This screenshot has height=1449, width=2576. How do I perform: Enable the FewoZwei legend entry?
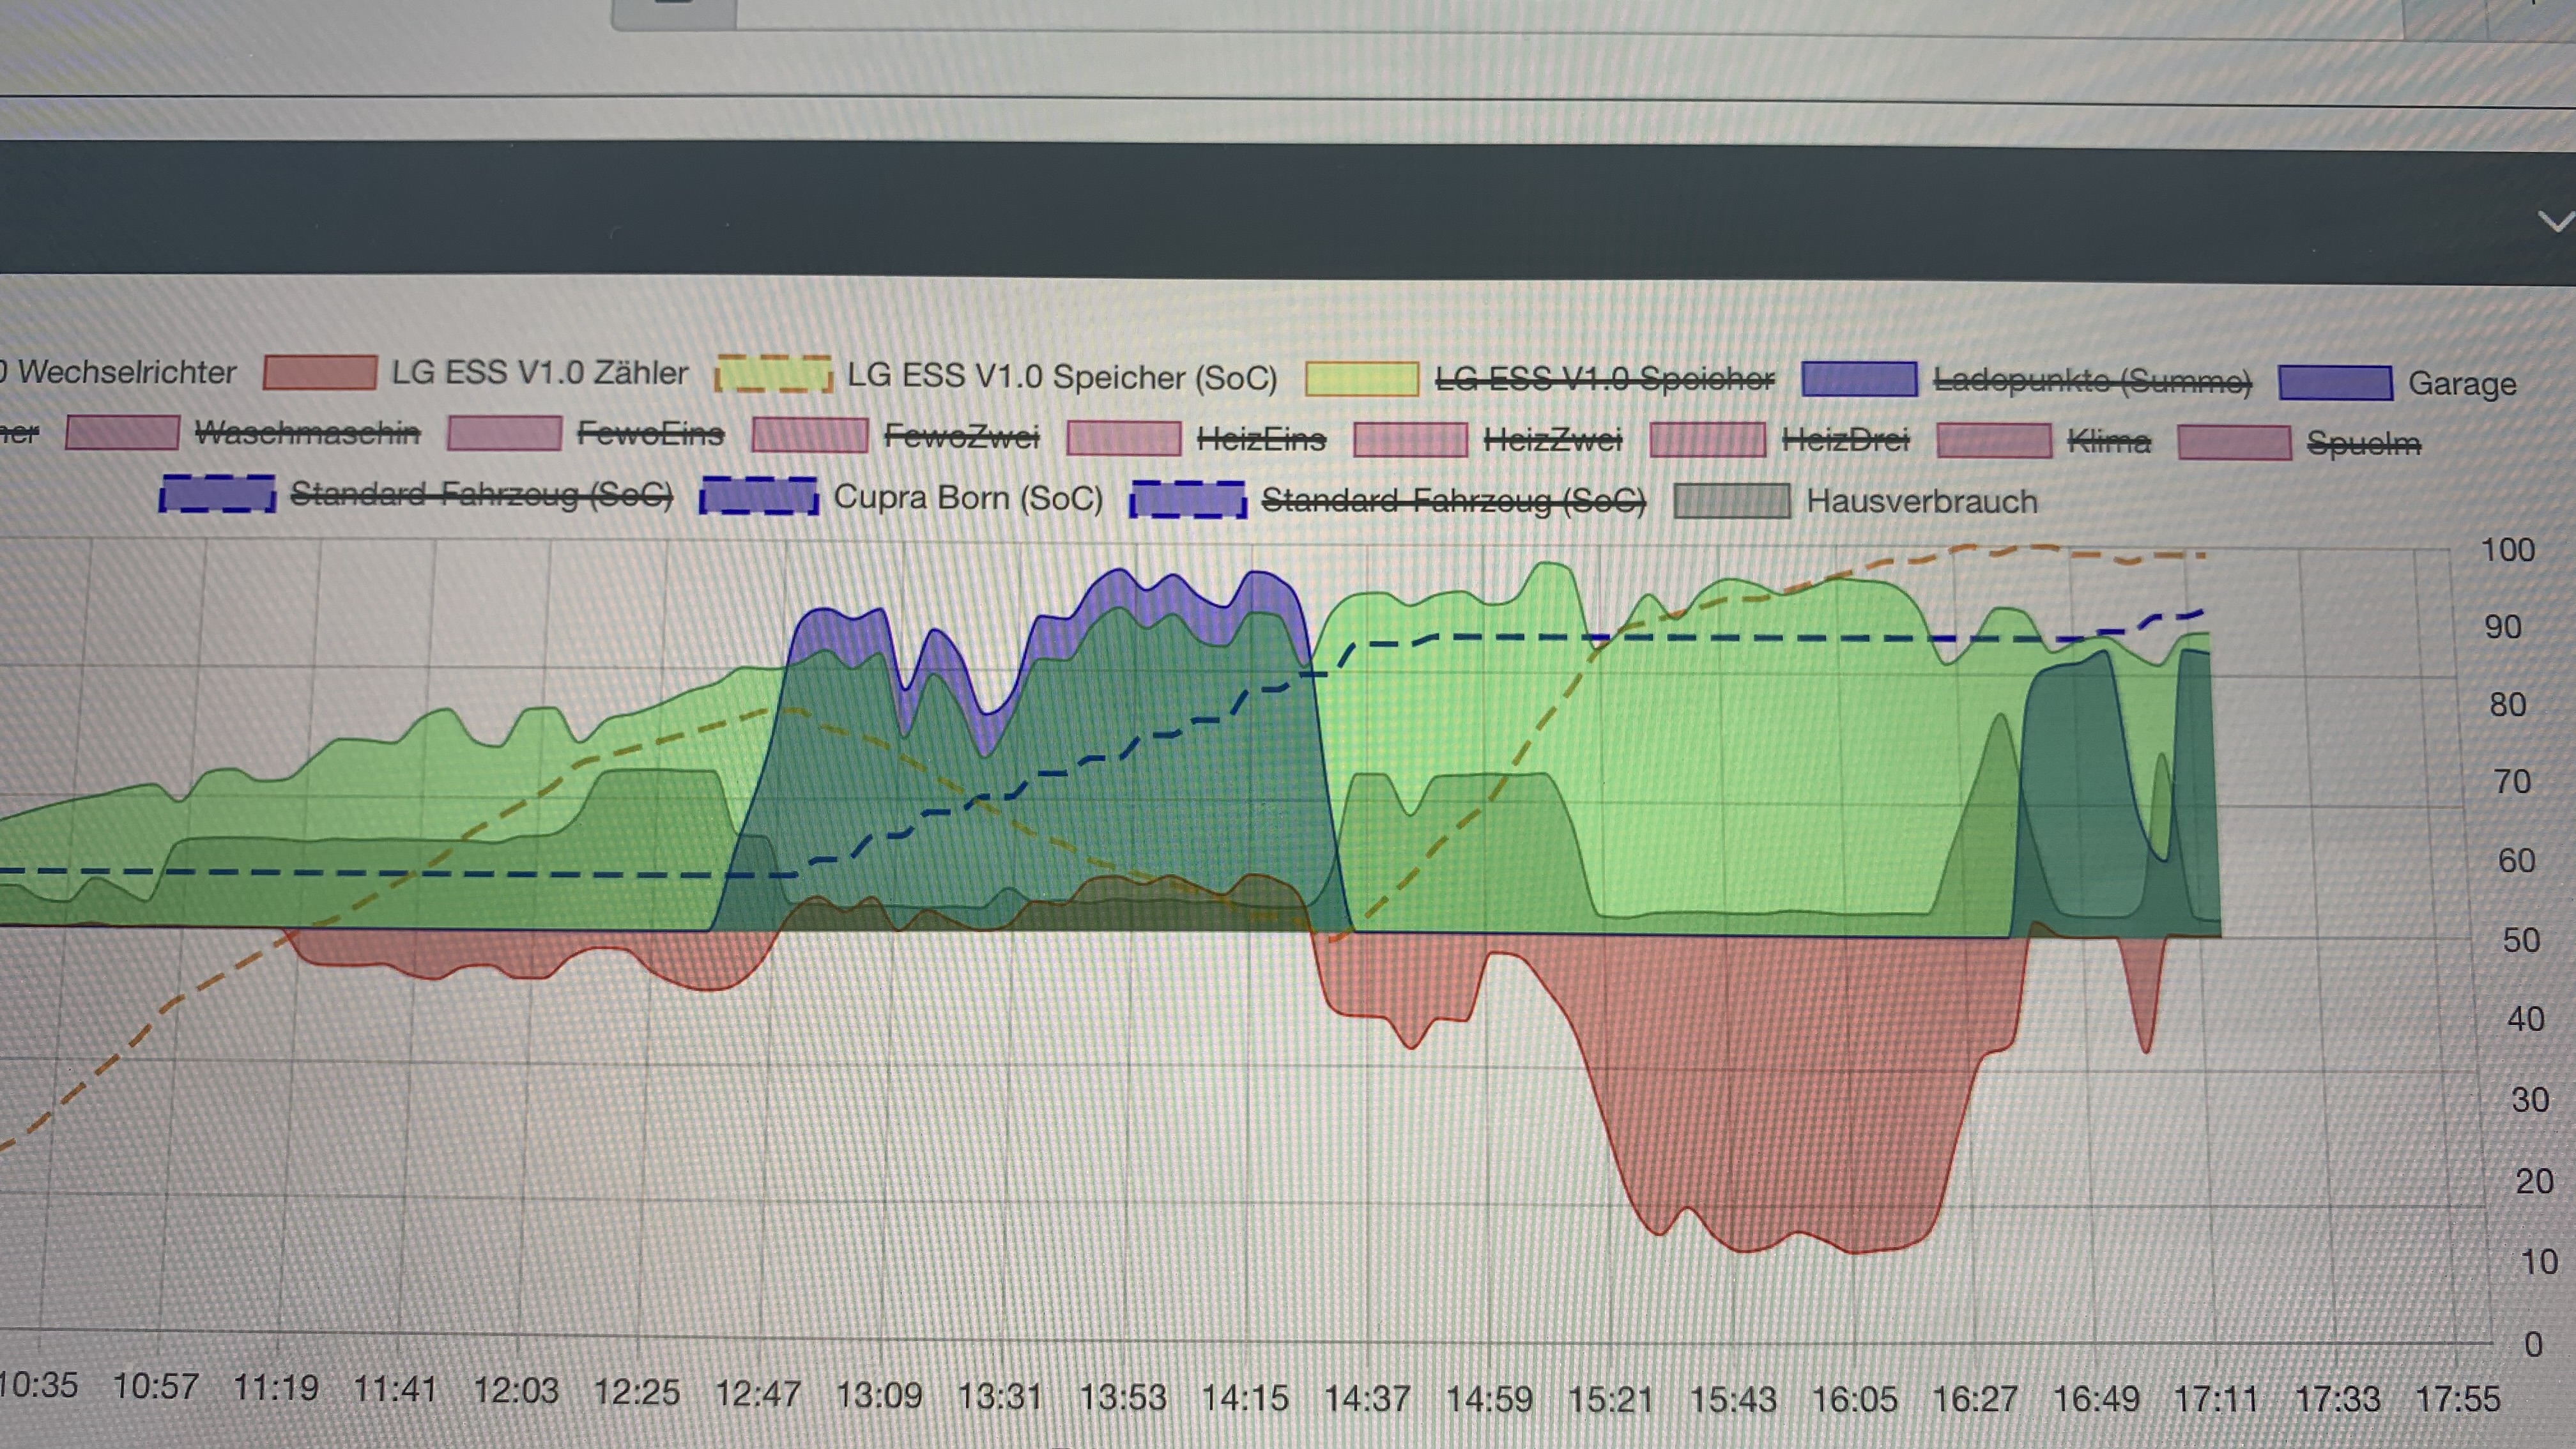pyautogui.click(x=961, y=437)
